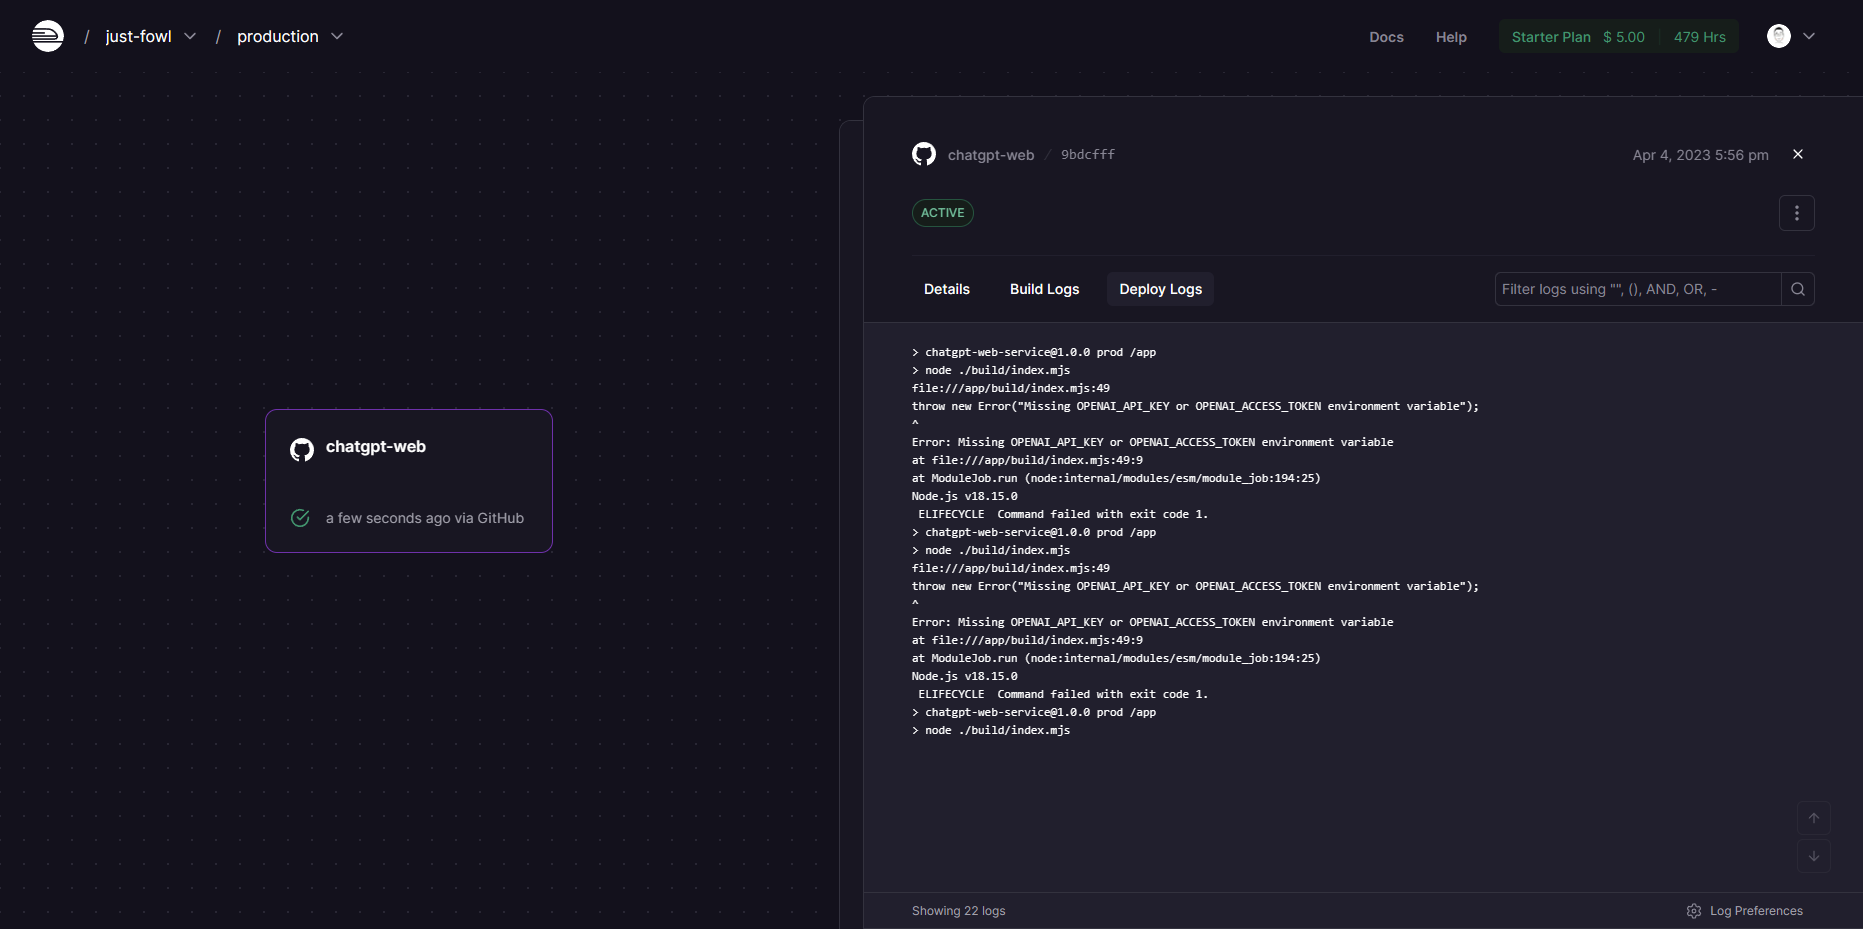Click first 'ELIFECYCLE Command failed' log line

[x=1063, y=514]
